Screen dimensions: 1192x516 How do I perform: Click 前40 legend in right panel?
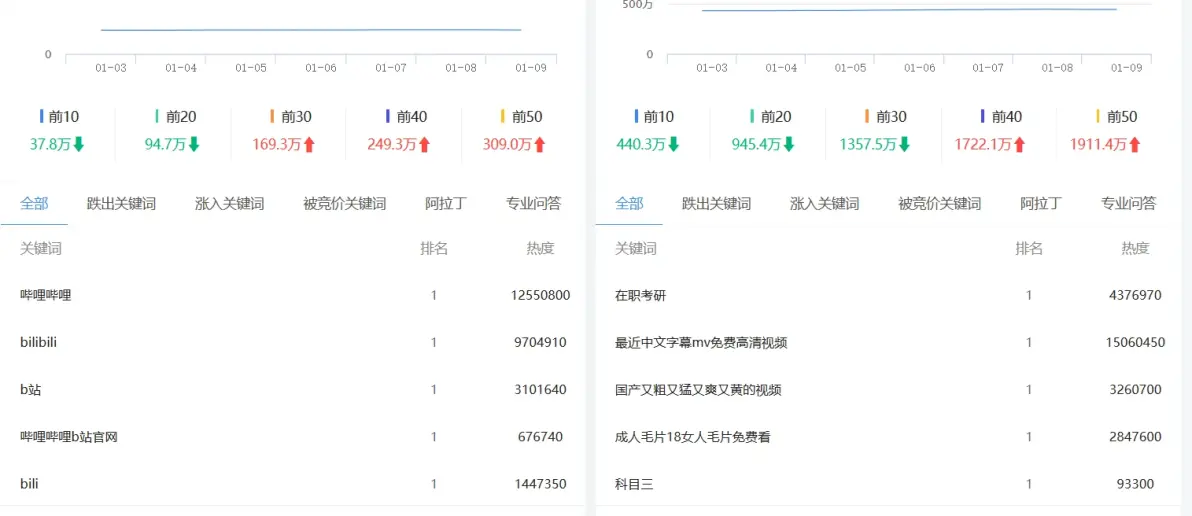pos(1001,117)
